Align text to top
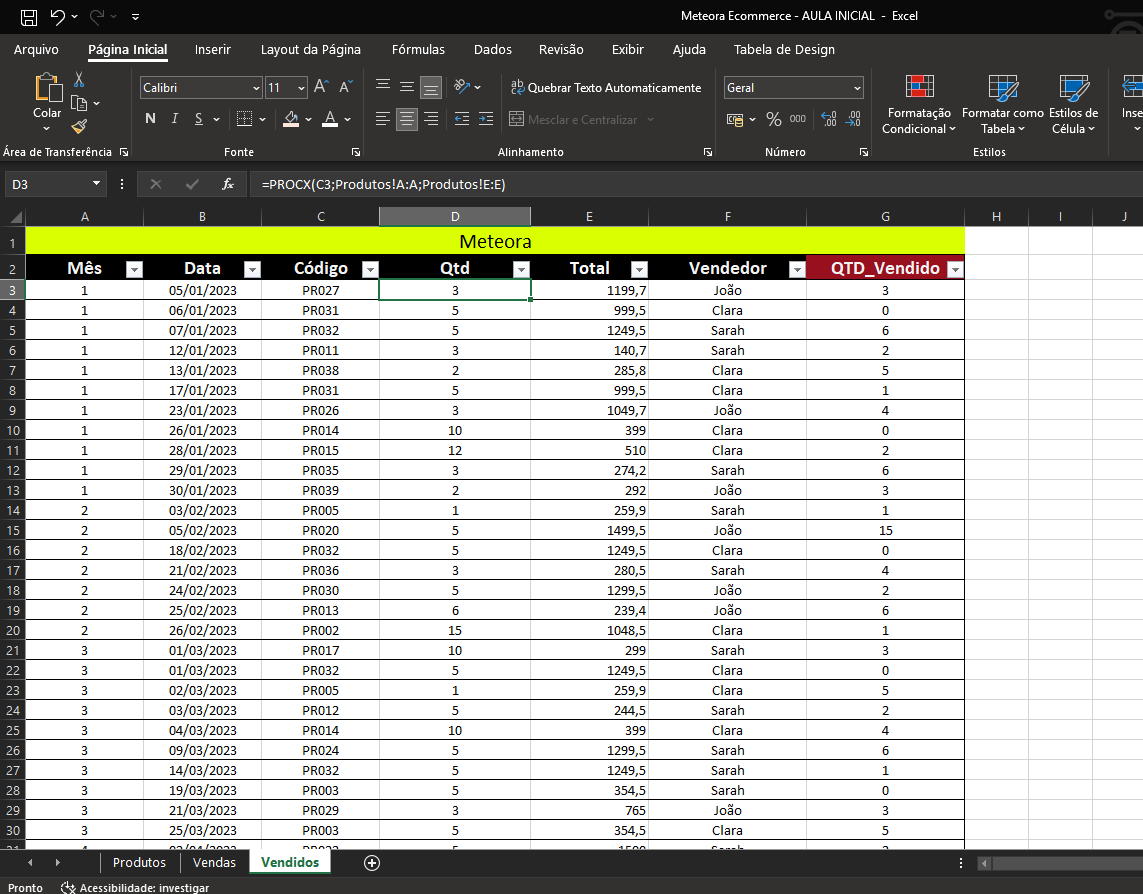This screenshot has width=1143, height=894. tap(383, 87)
